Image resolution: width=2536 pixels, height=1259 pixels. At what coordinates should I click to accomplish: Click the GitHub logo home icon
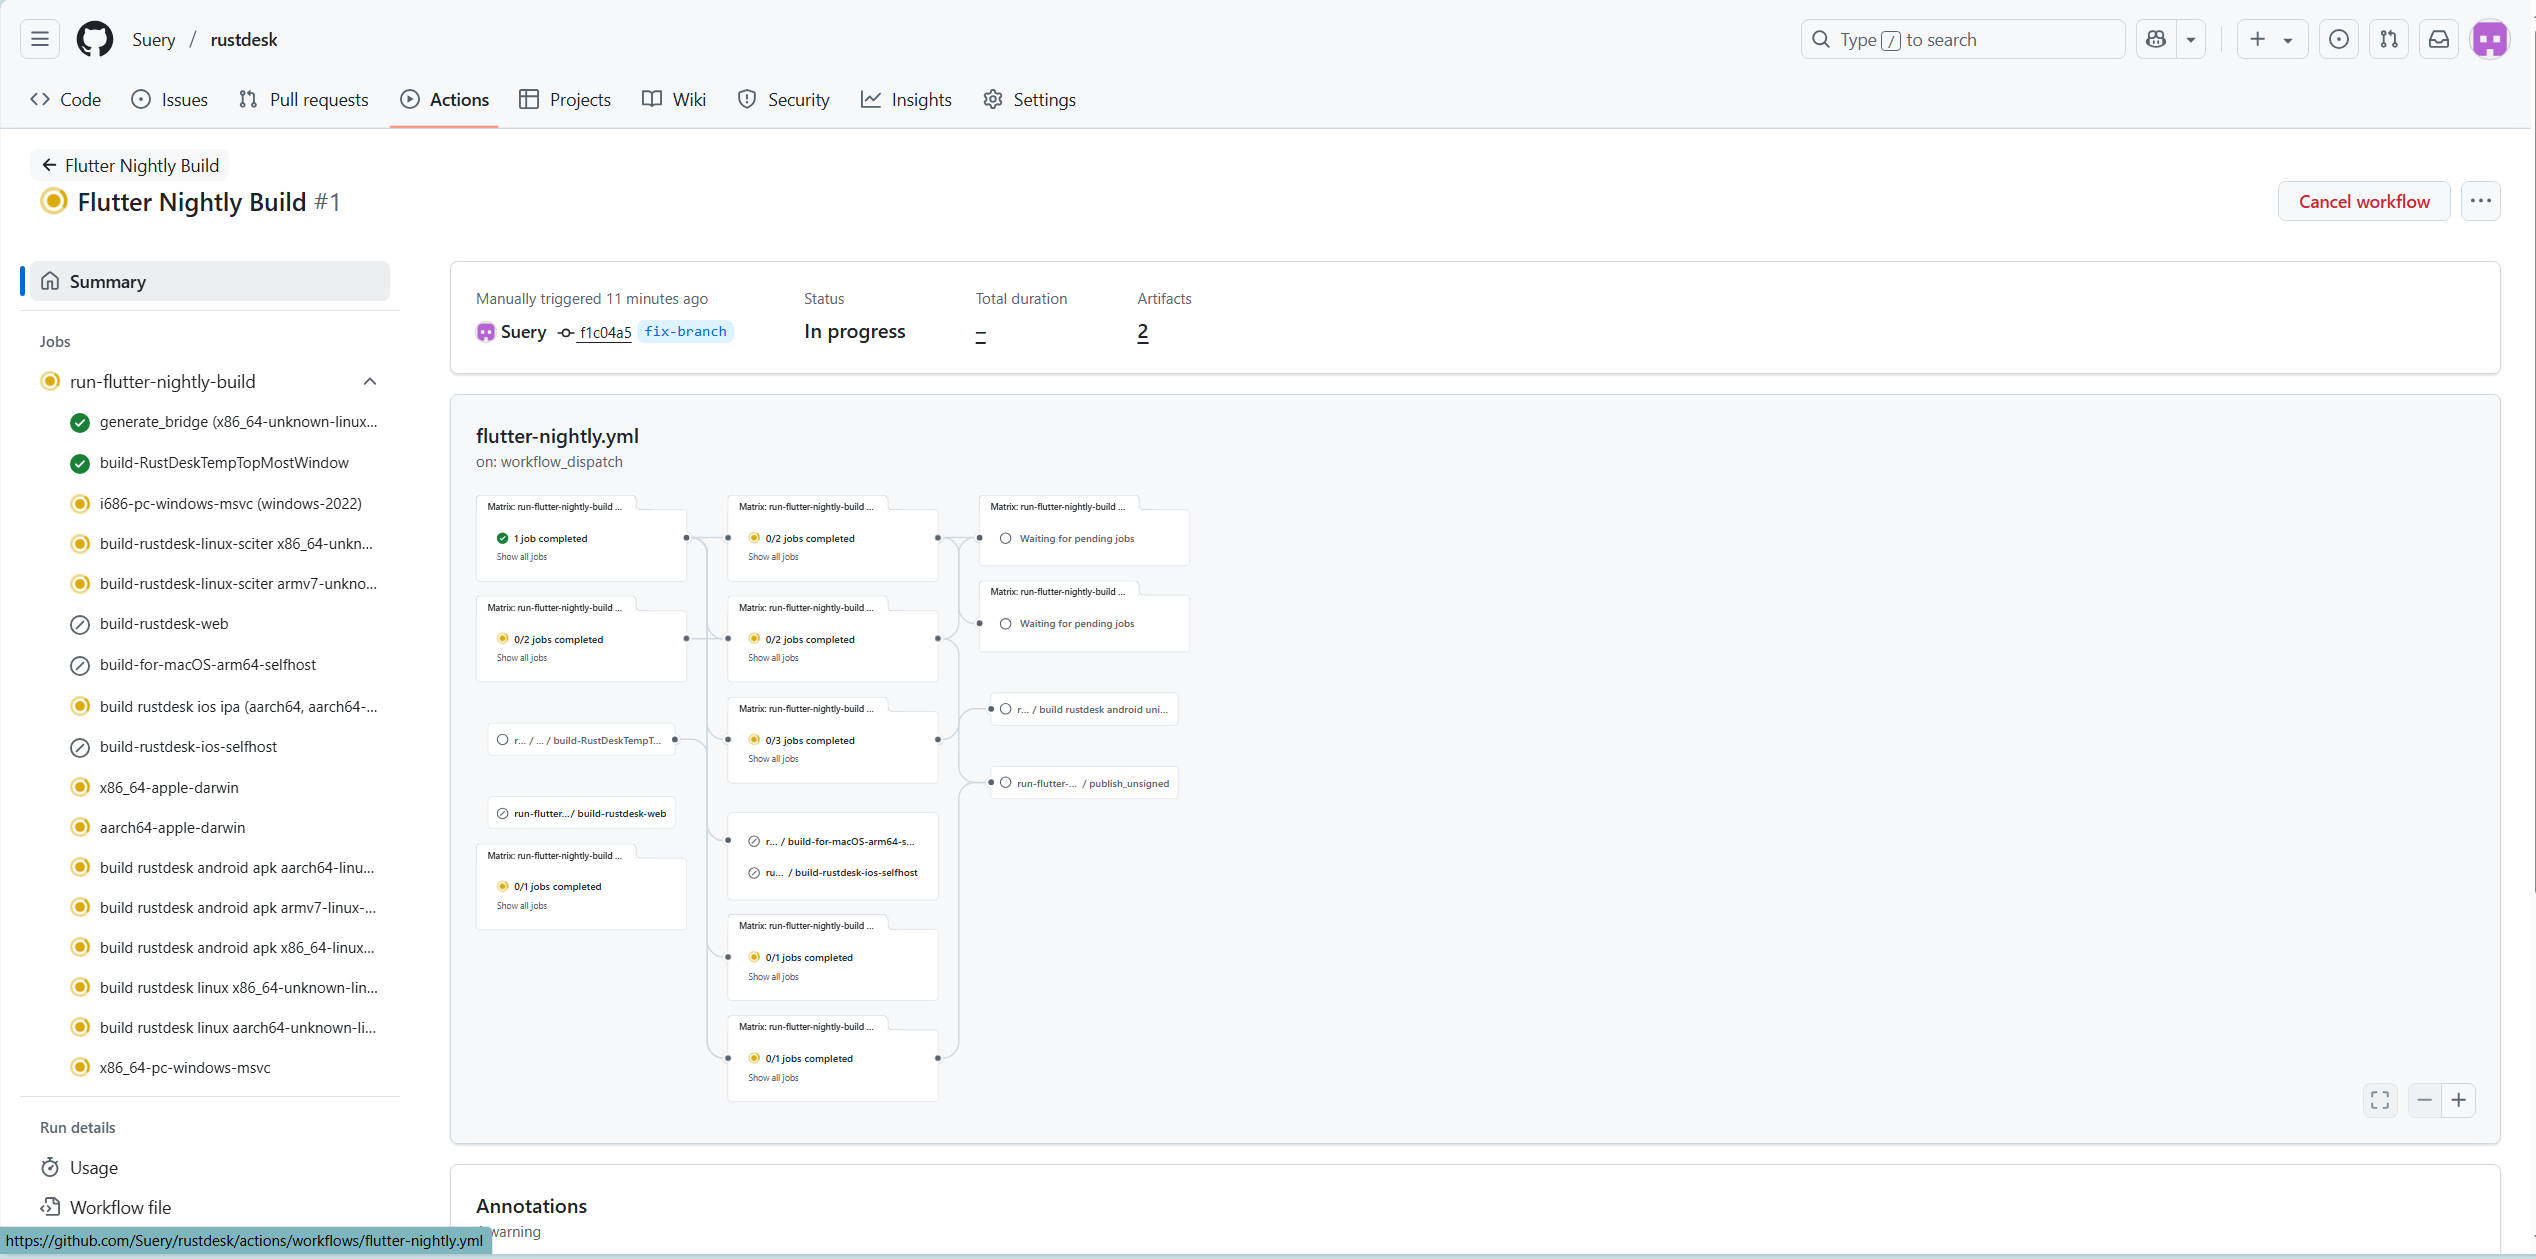coord(95,39)
